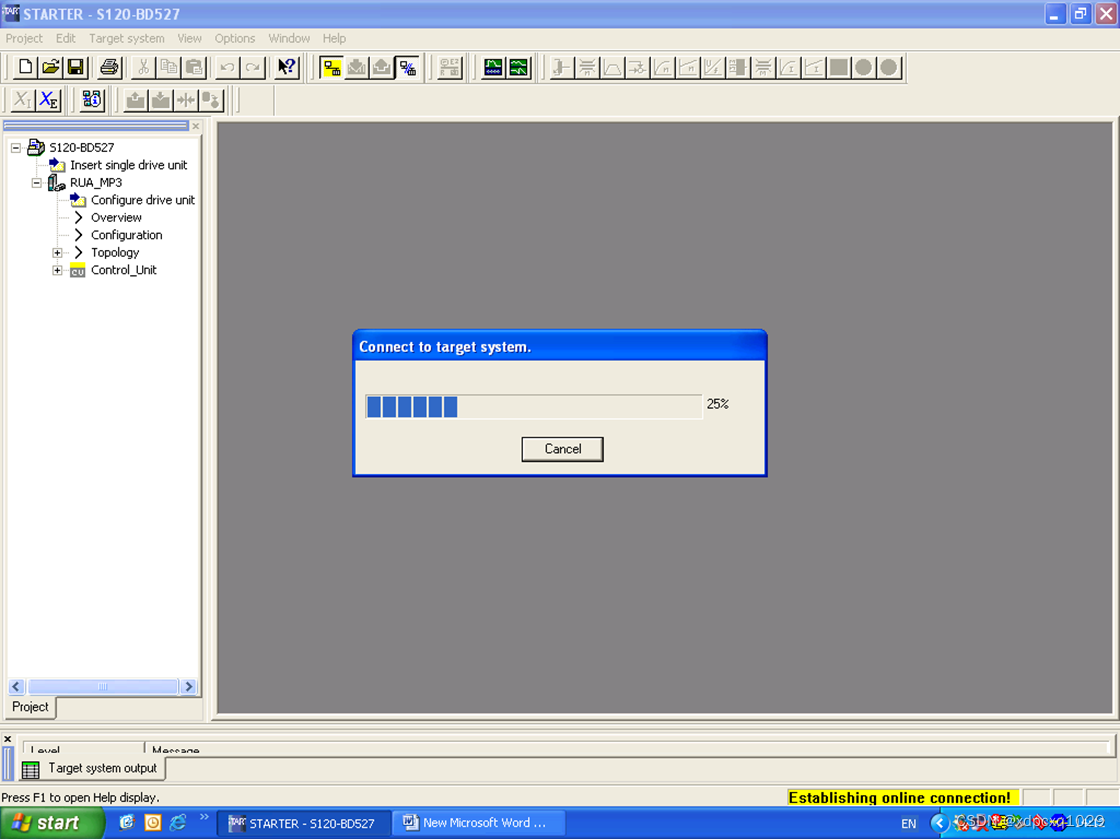Open the Options menu
This screenshot has height=839, width=1120.
(x=234, y=39)
